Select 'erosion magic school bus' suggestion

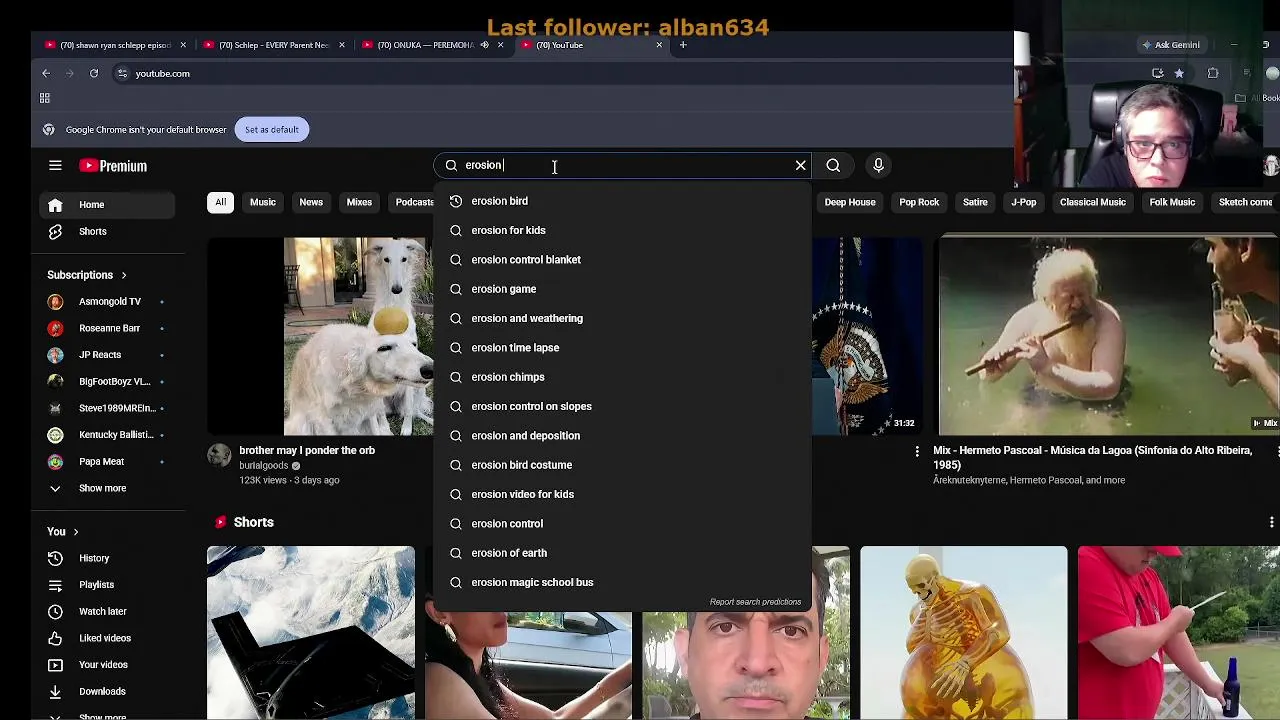(622, 582)
